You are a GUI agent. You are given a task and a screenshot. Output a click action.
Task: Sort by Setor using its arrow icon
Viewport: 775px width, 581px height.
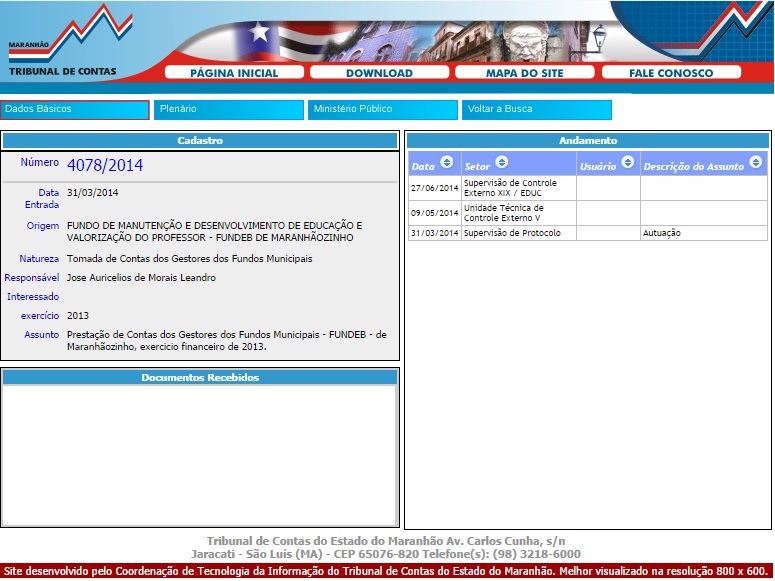point(501,162)
